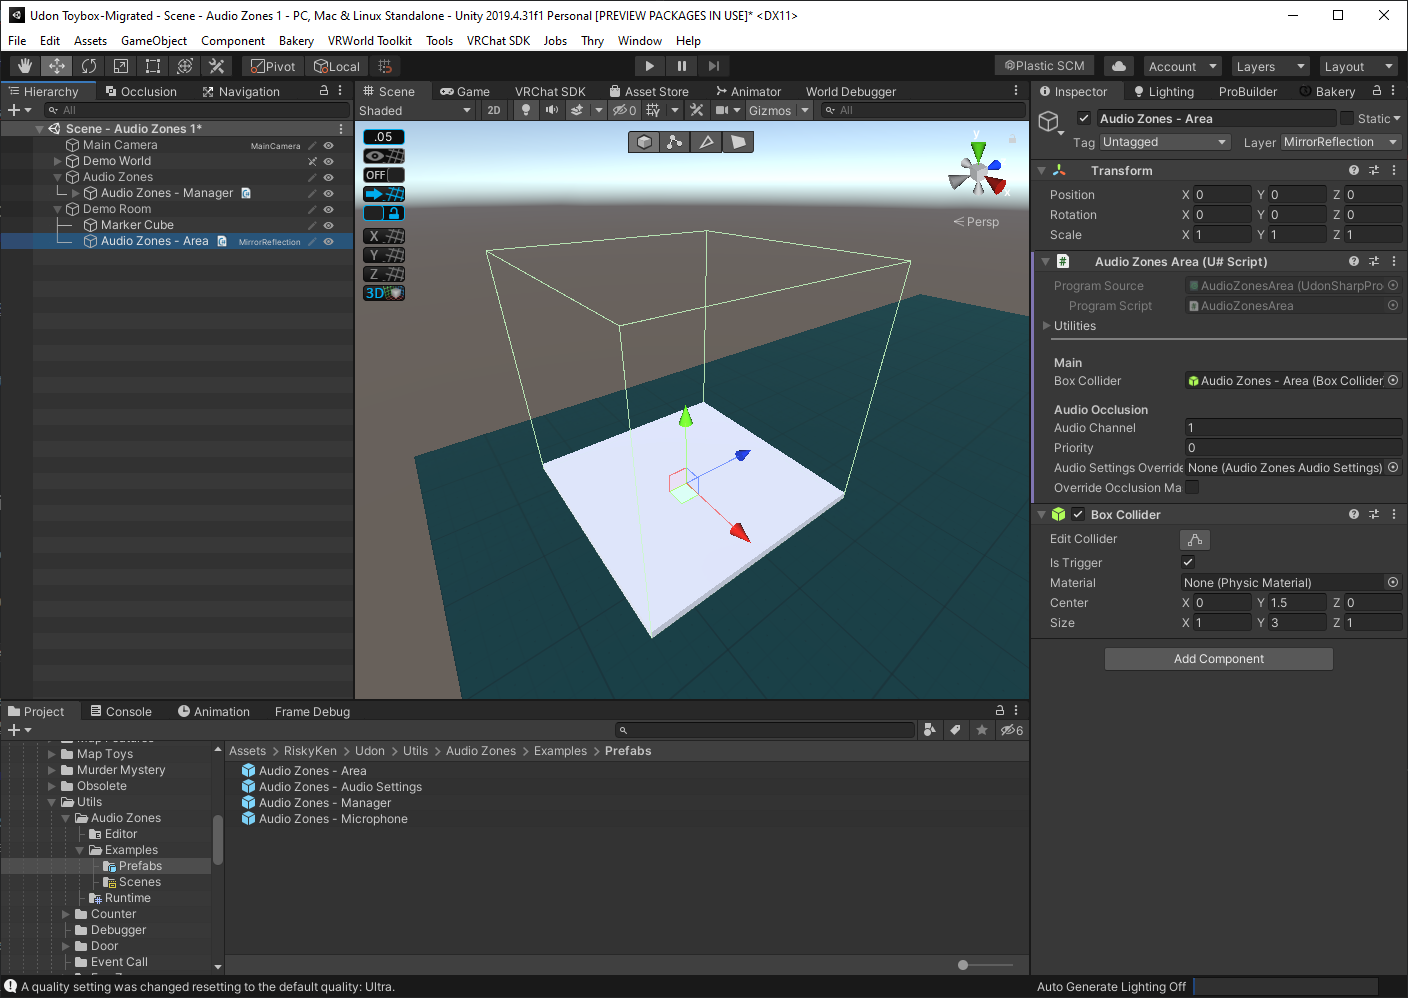This screenshot has width=1408, height=998.
Task: Open the Bakery menu
Action: coord(296,41)
